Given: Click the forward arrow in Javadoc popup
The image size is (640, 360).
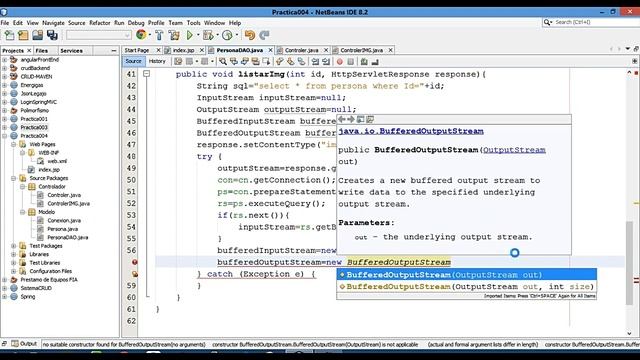Looking at the screenshot, I should point(351,119).
